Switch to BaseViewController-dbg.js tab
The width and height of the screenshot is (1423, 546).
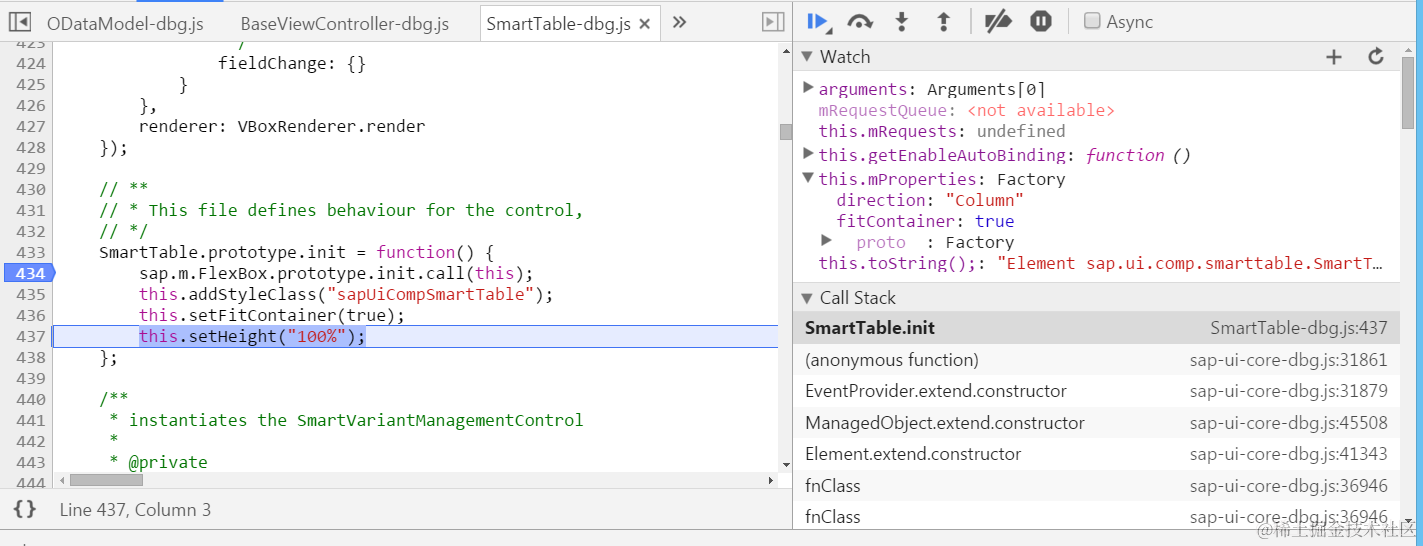pos(345,23)
